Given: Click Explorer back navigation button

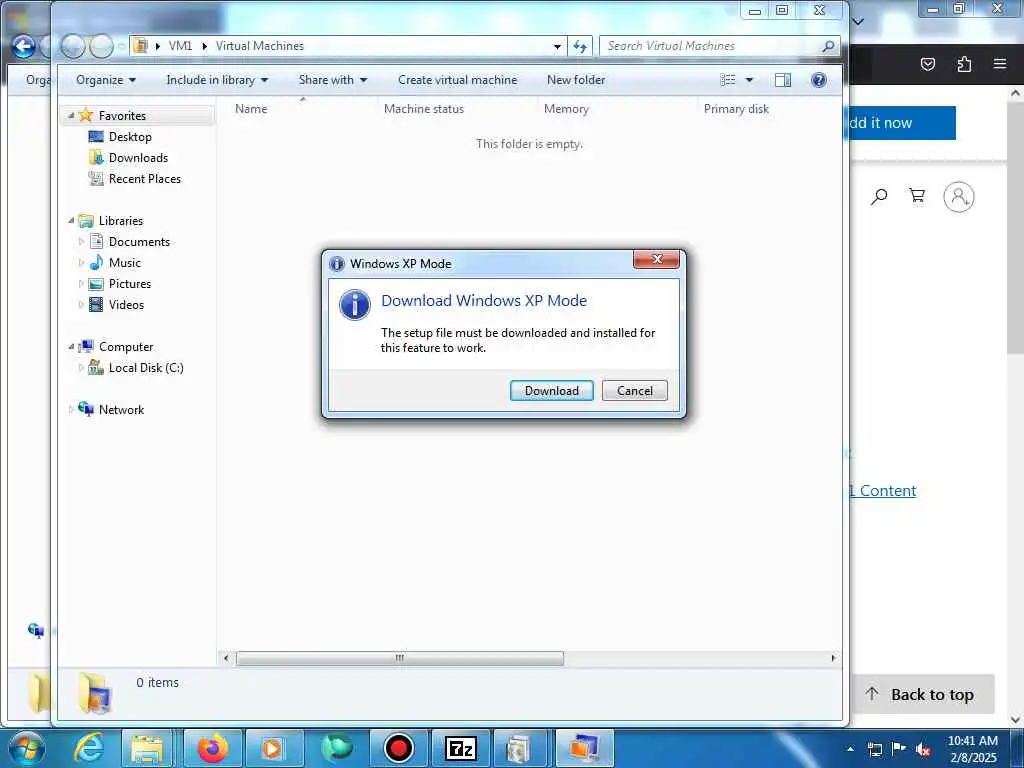Looking at the screenshot, I should tap(73, 46).
